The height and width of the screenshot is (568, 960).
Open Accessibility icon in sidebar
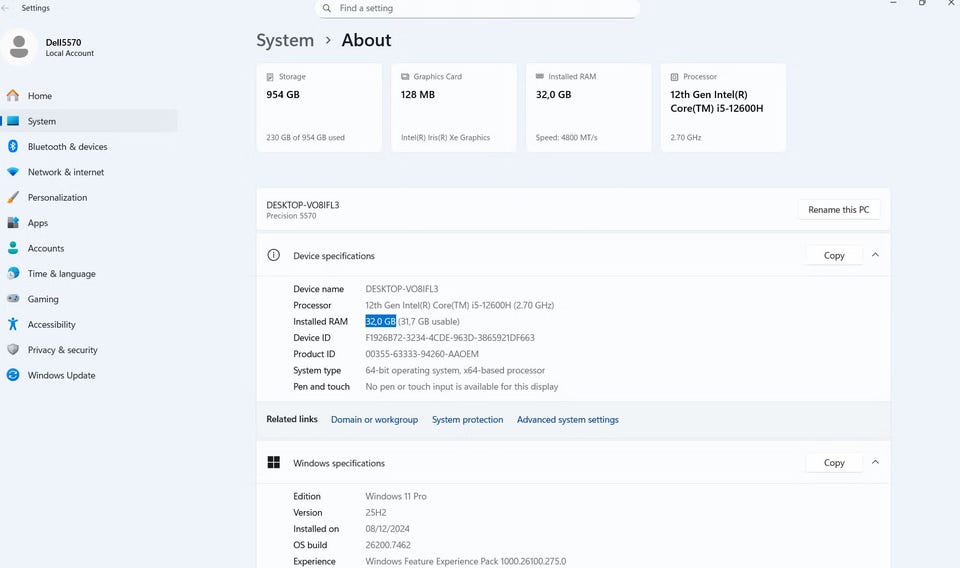click(13, 324)
